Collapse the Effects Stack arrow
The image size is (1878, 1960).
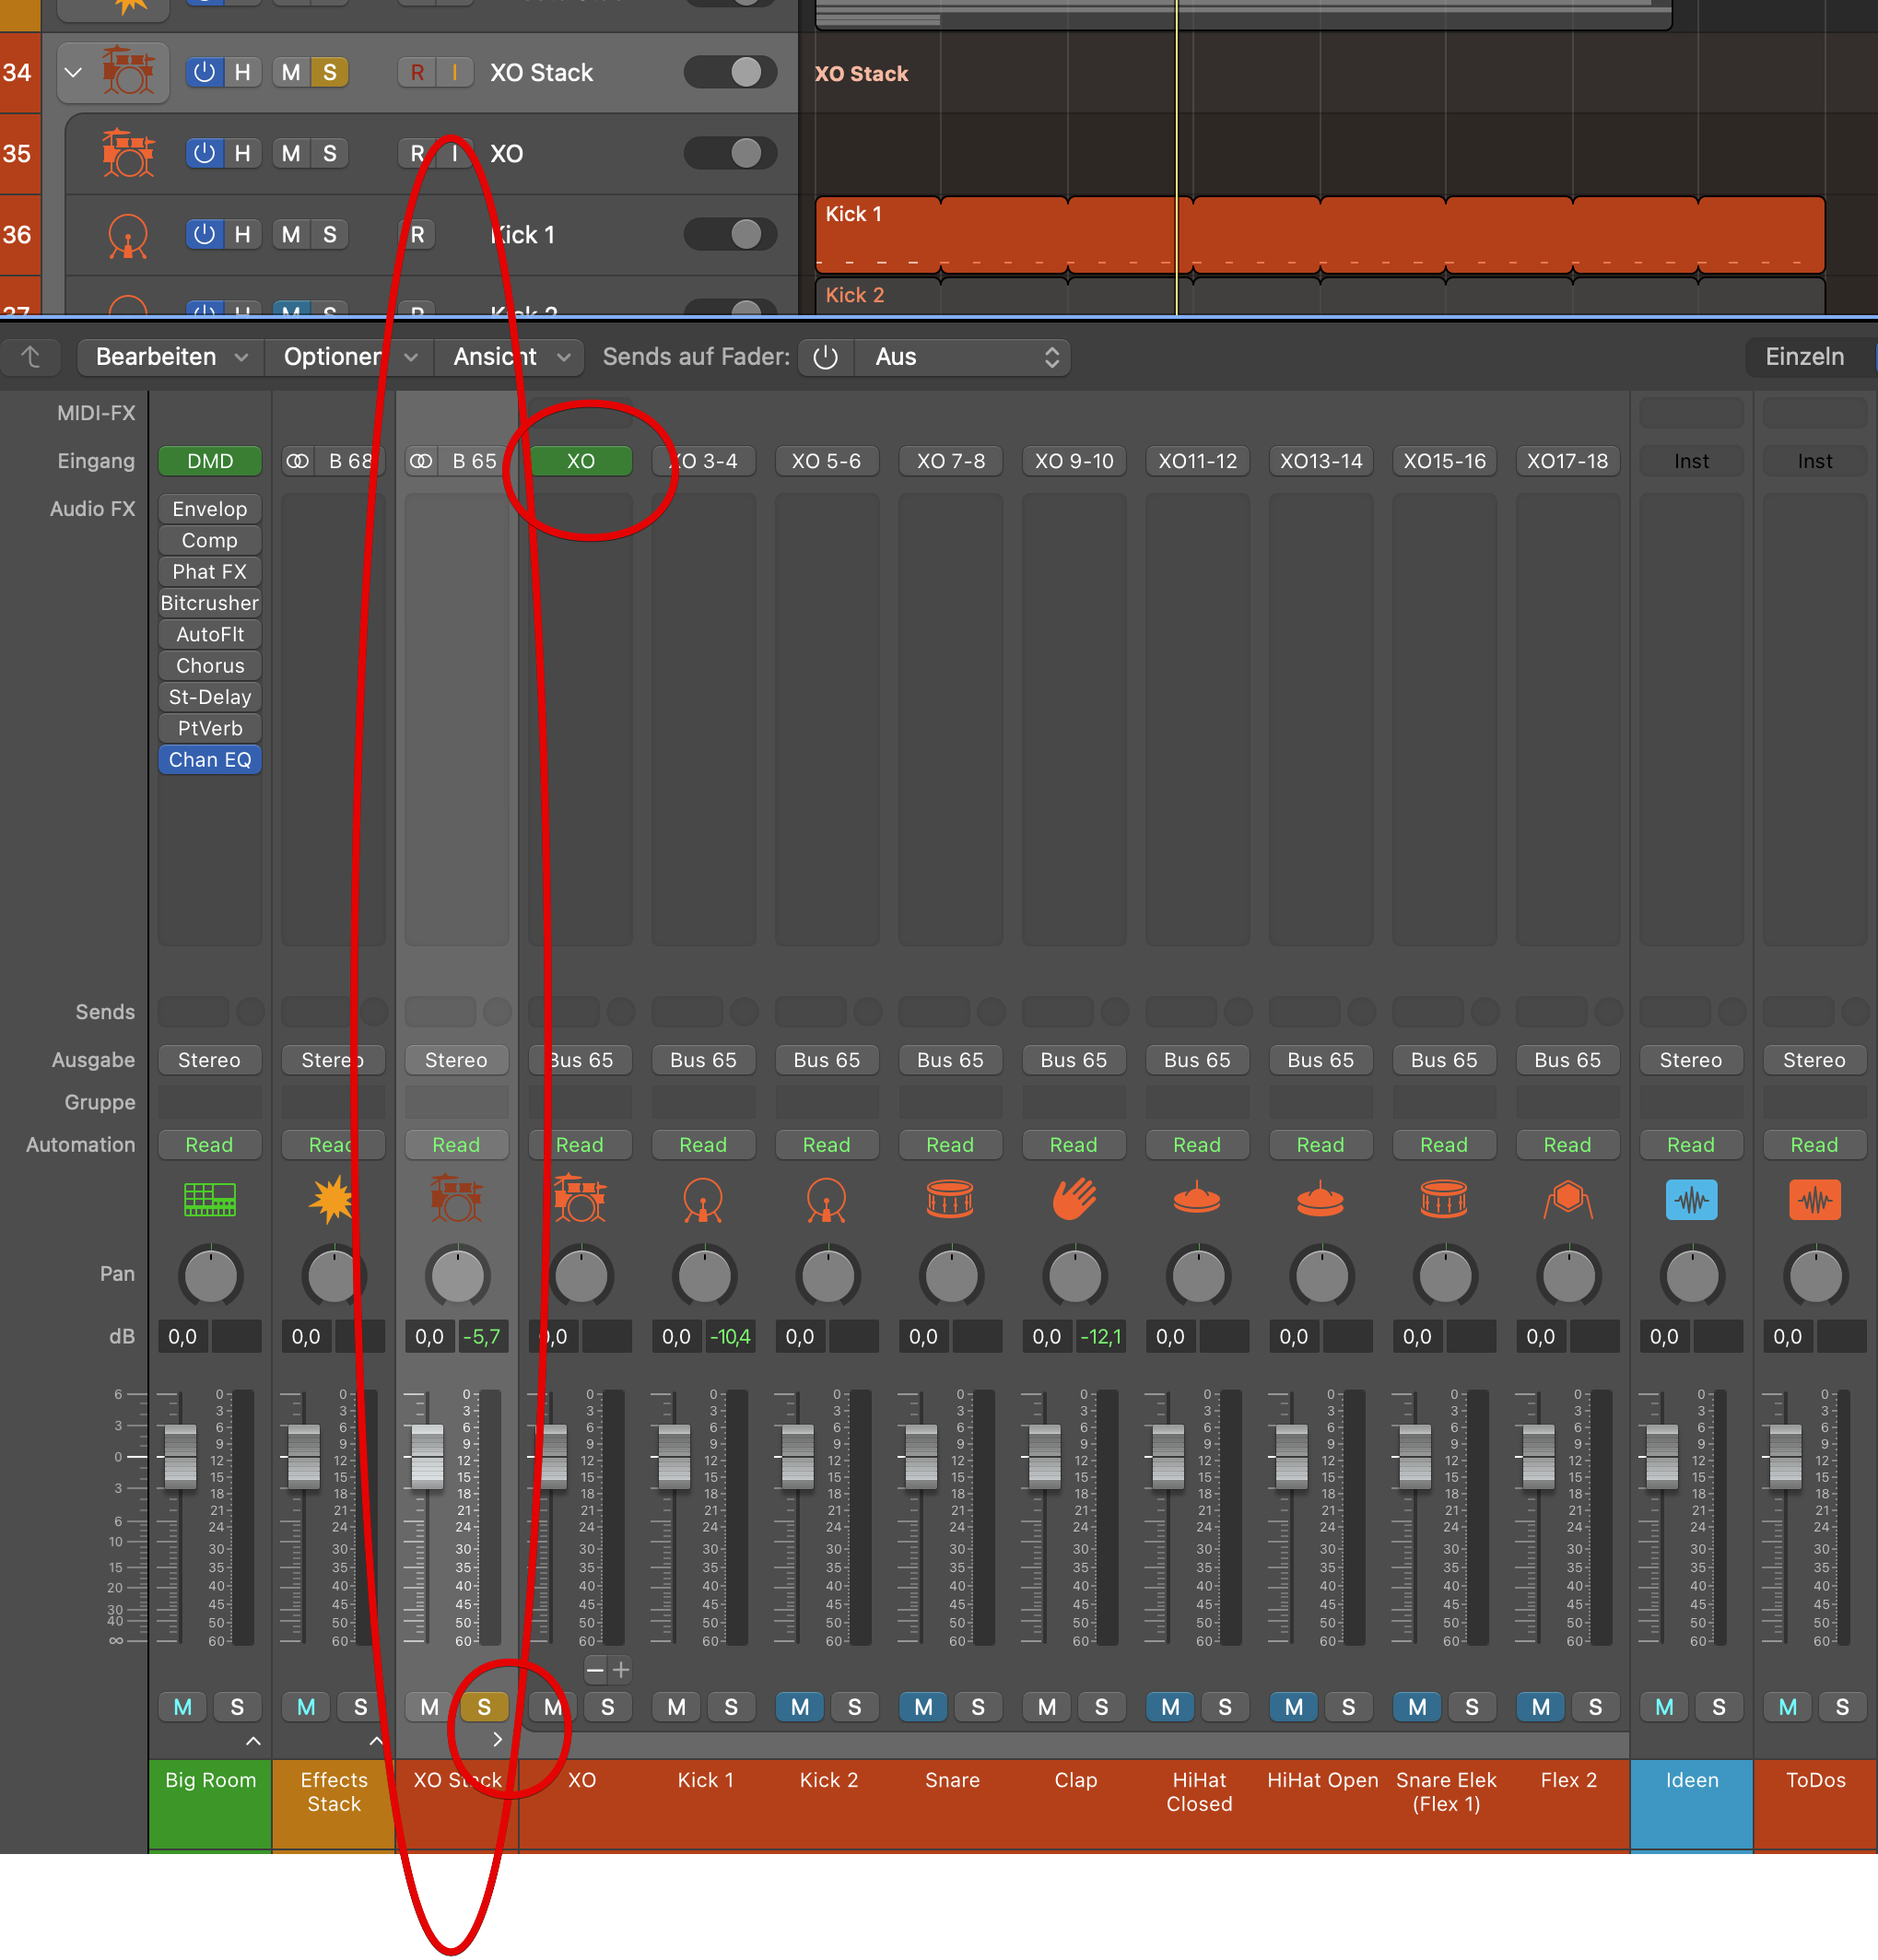[376, 1741]
